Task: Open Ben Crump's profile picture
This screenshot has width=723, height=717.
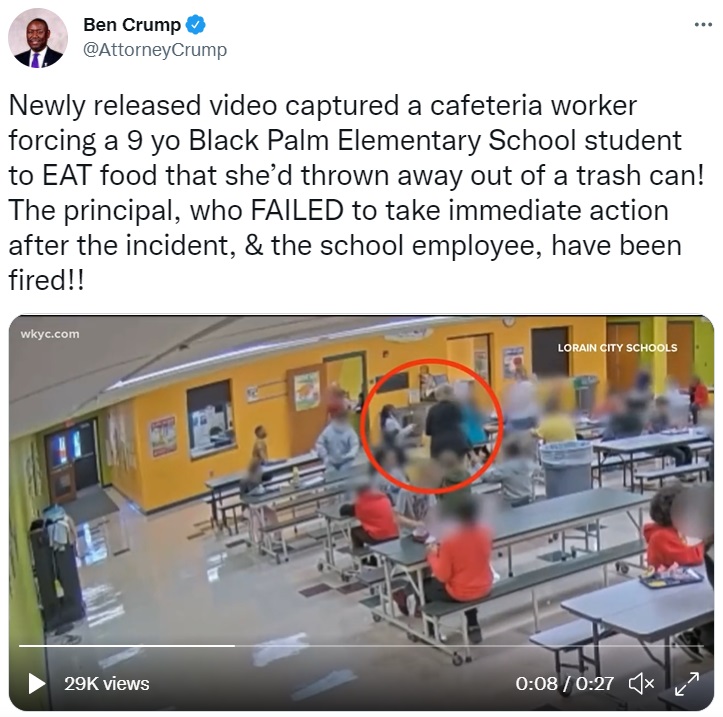Action: pos(38,38)
